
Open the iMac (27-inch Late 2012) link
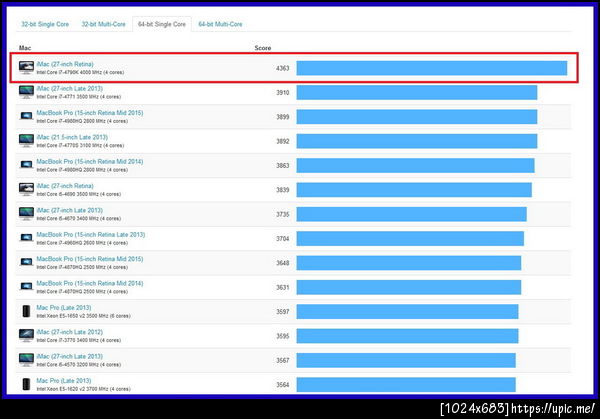point(70,332)
